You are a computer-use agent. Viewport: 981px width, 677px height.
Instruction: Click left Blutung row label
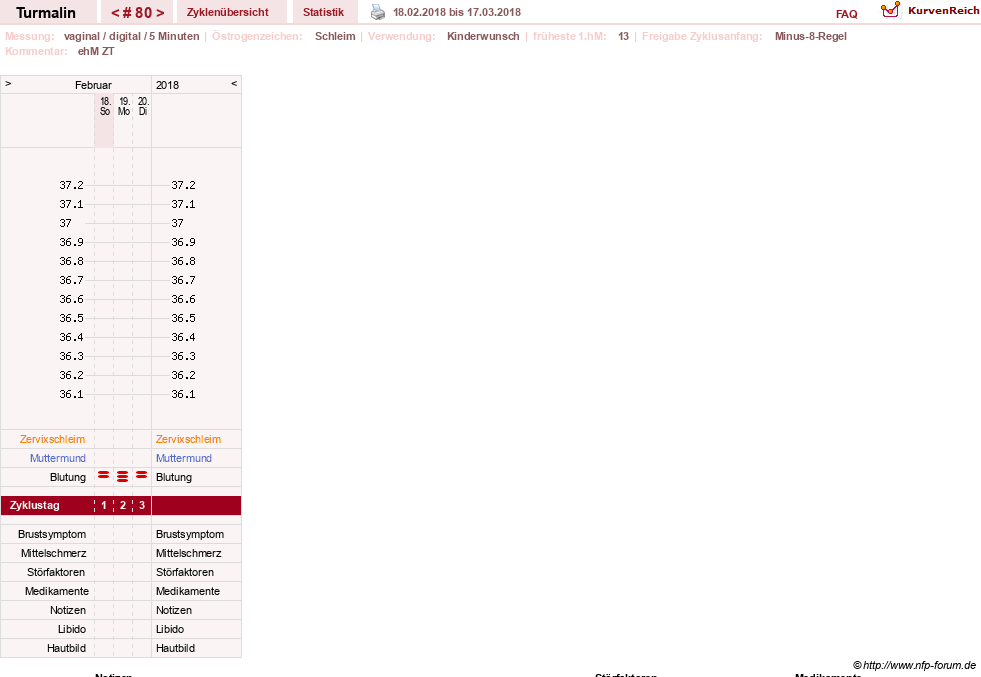pyautogui.click(x=68, y=477)
